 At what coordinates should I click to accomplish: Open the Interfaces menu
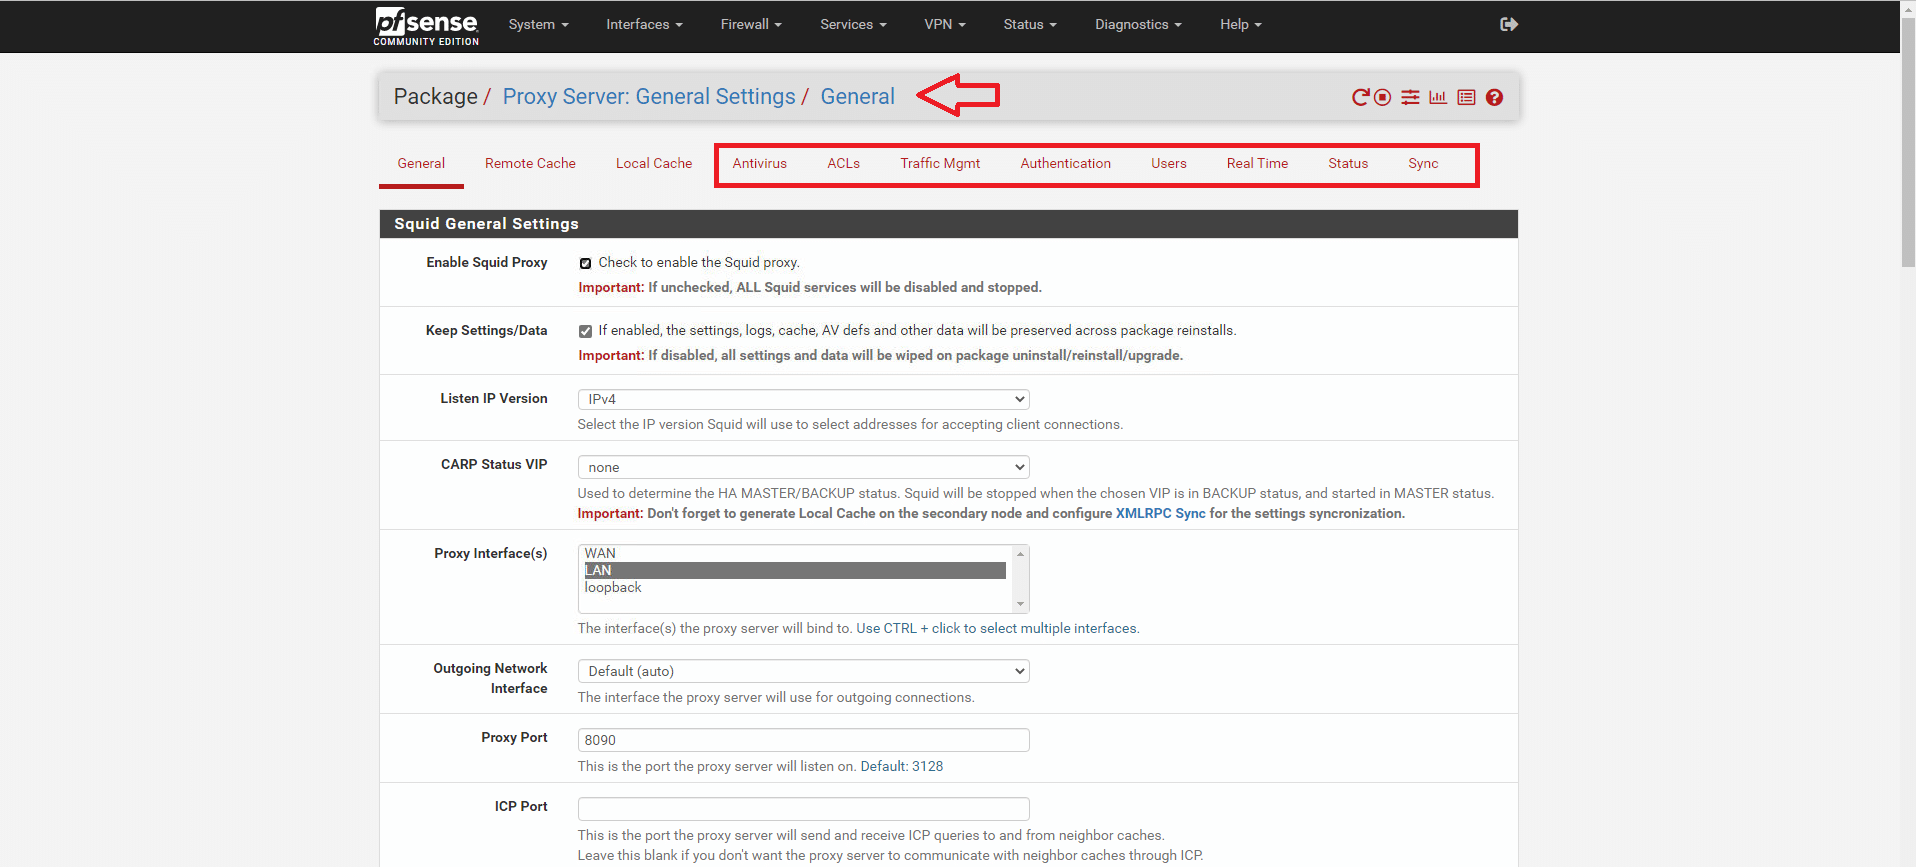point(644,24)
